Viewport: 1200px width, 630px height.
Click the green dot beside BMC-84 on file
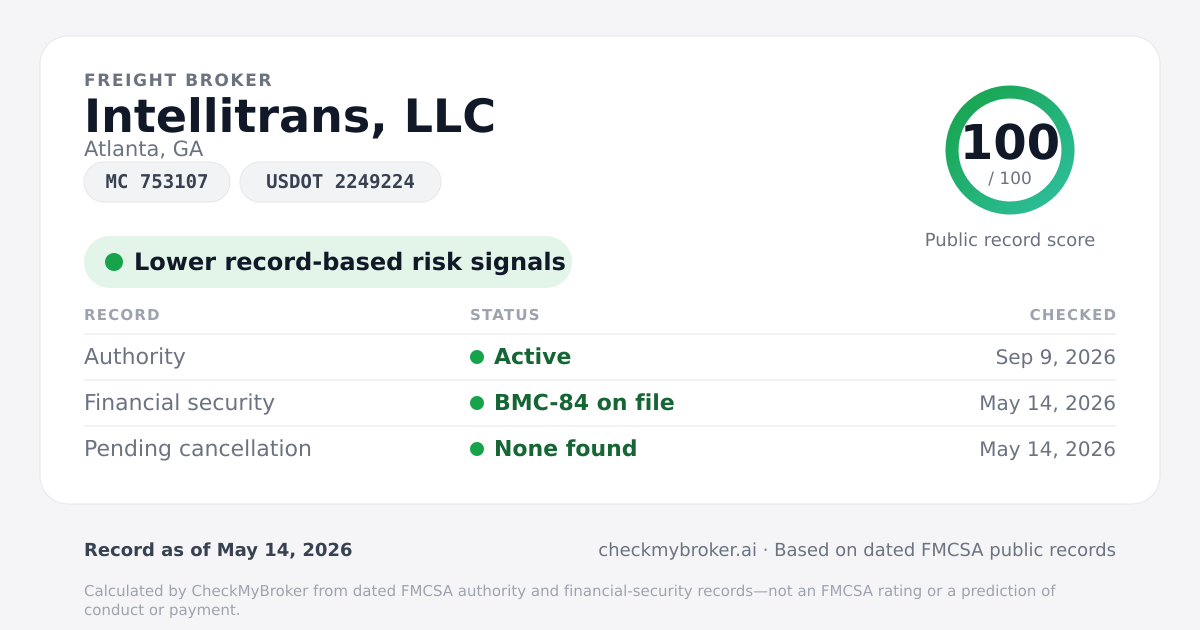477,403
